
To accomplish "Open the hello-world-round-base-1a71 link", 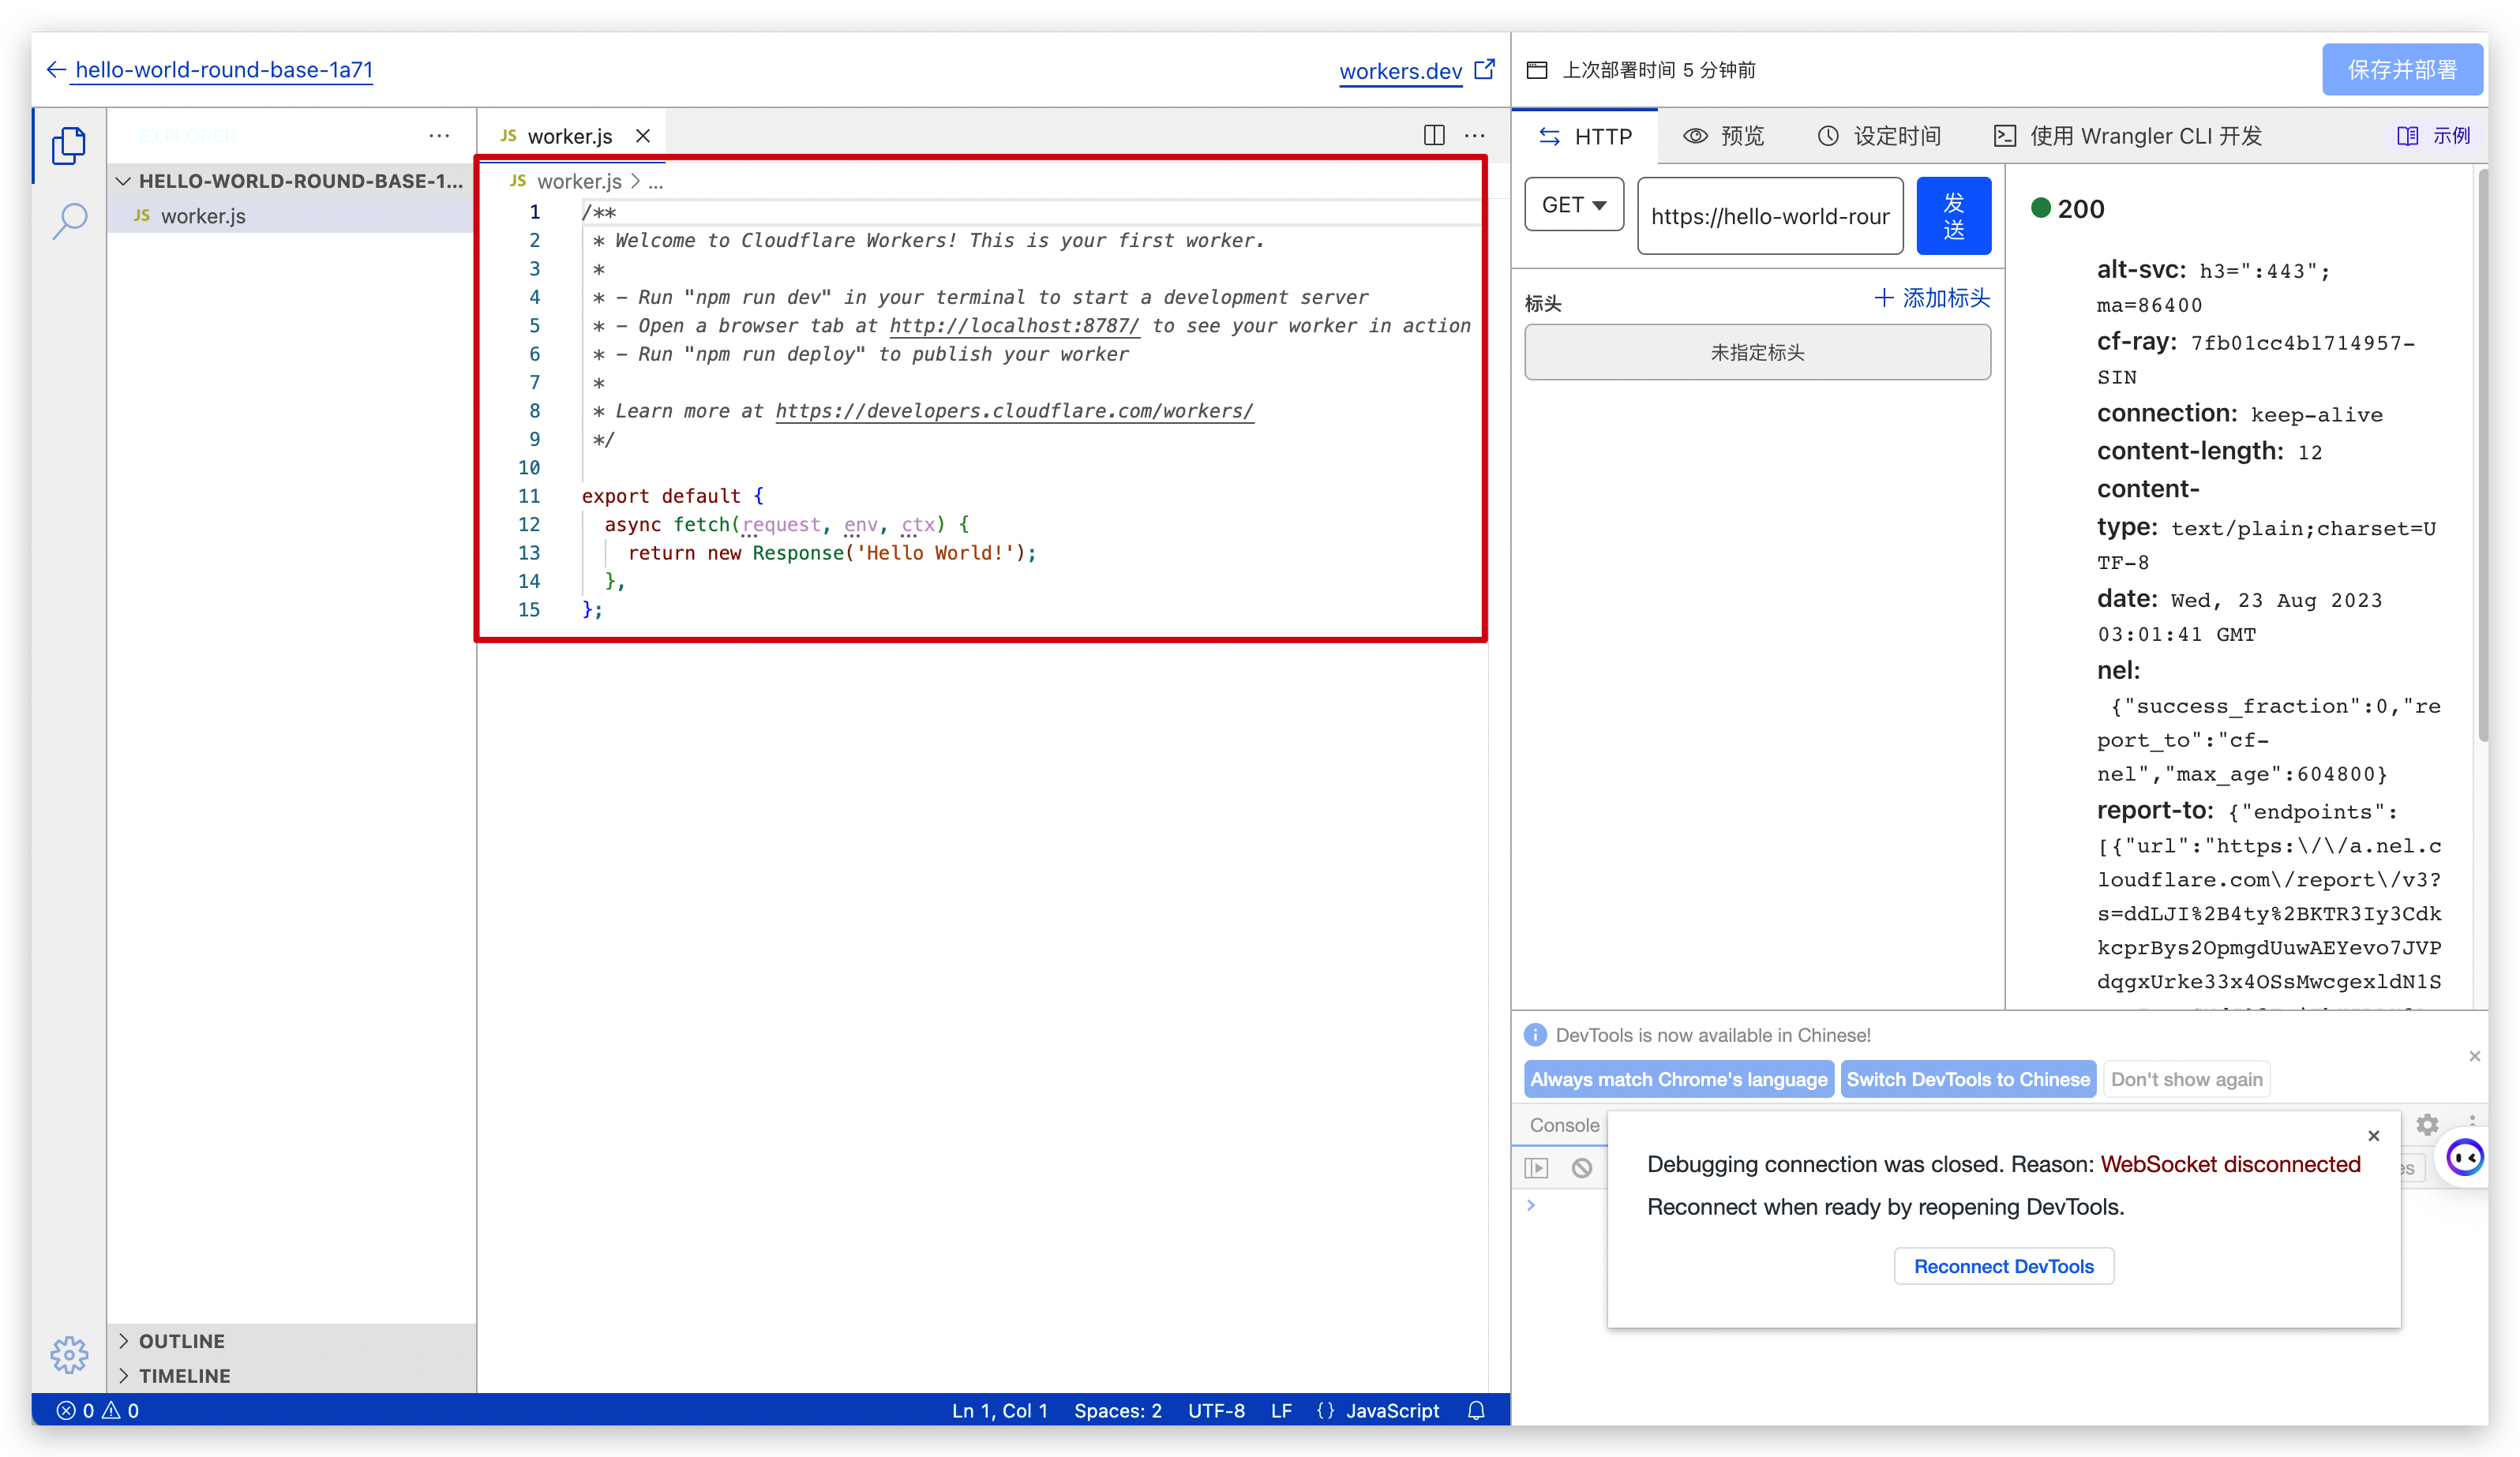I will [x=224, y=69].
